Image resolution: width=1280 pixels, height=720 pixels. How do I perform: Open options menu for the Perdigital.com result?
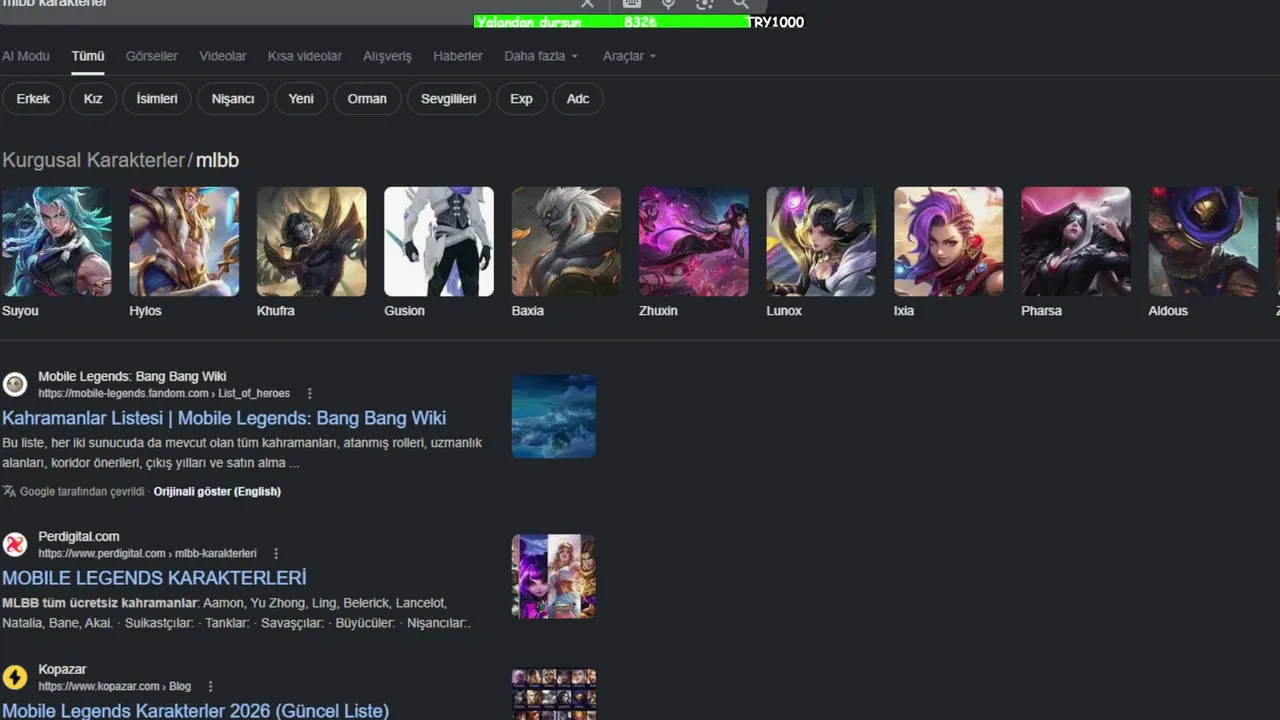tap(277, 554)
